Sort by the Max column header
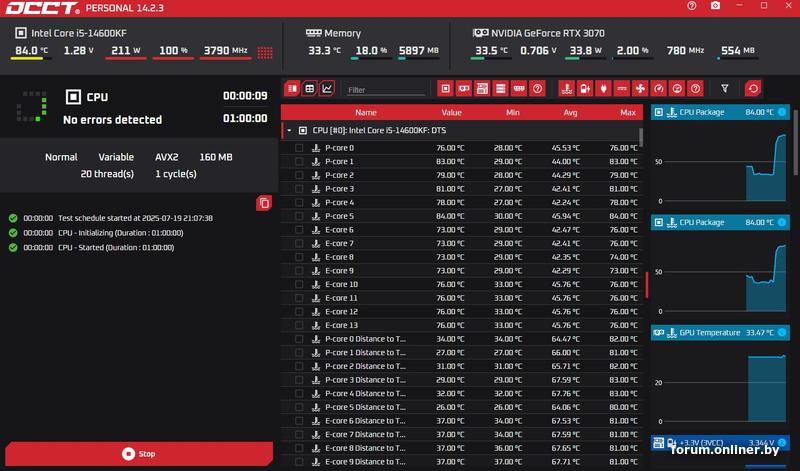The width and height of the screenshot is (800, 471). click(628, 112)
